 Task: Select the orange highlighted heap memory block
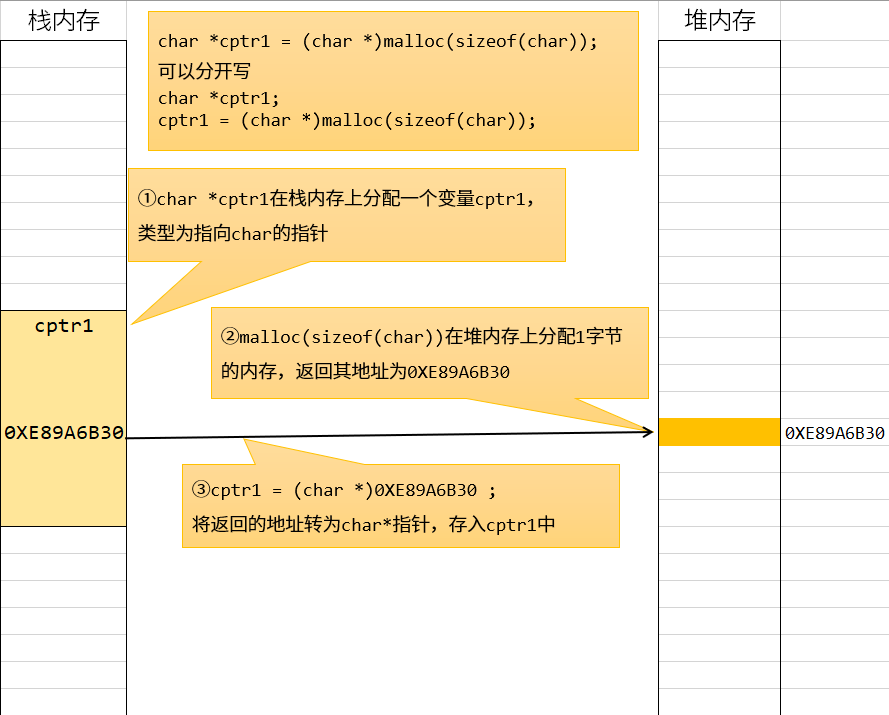click(x=719, y=432)
